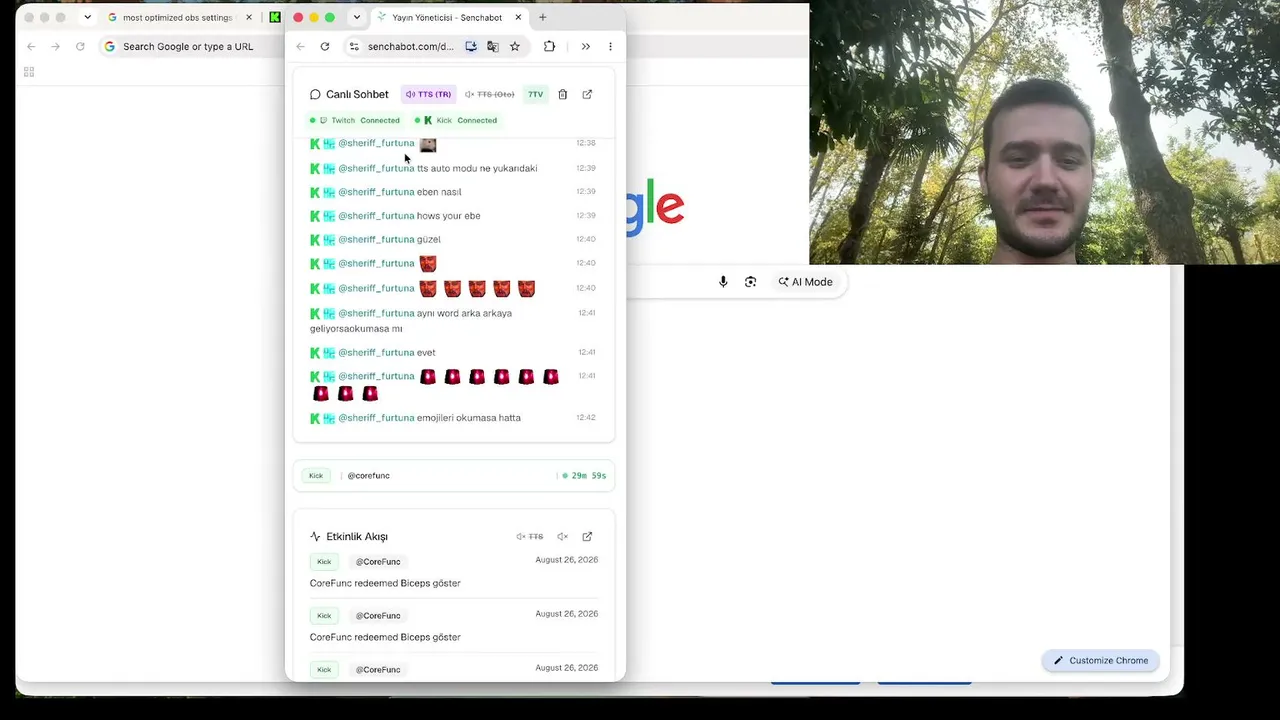
Task: Click the Etkinlik Akışı activity pulse icon
Action: click(x=315, y=537)
